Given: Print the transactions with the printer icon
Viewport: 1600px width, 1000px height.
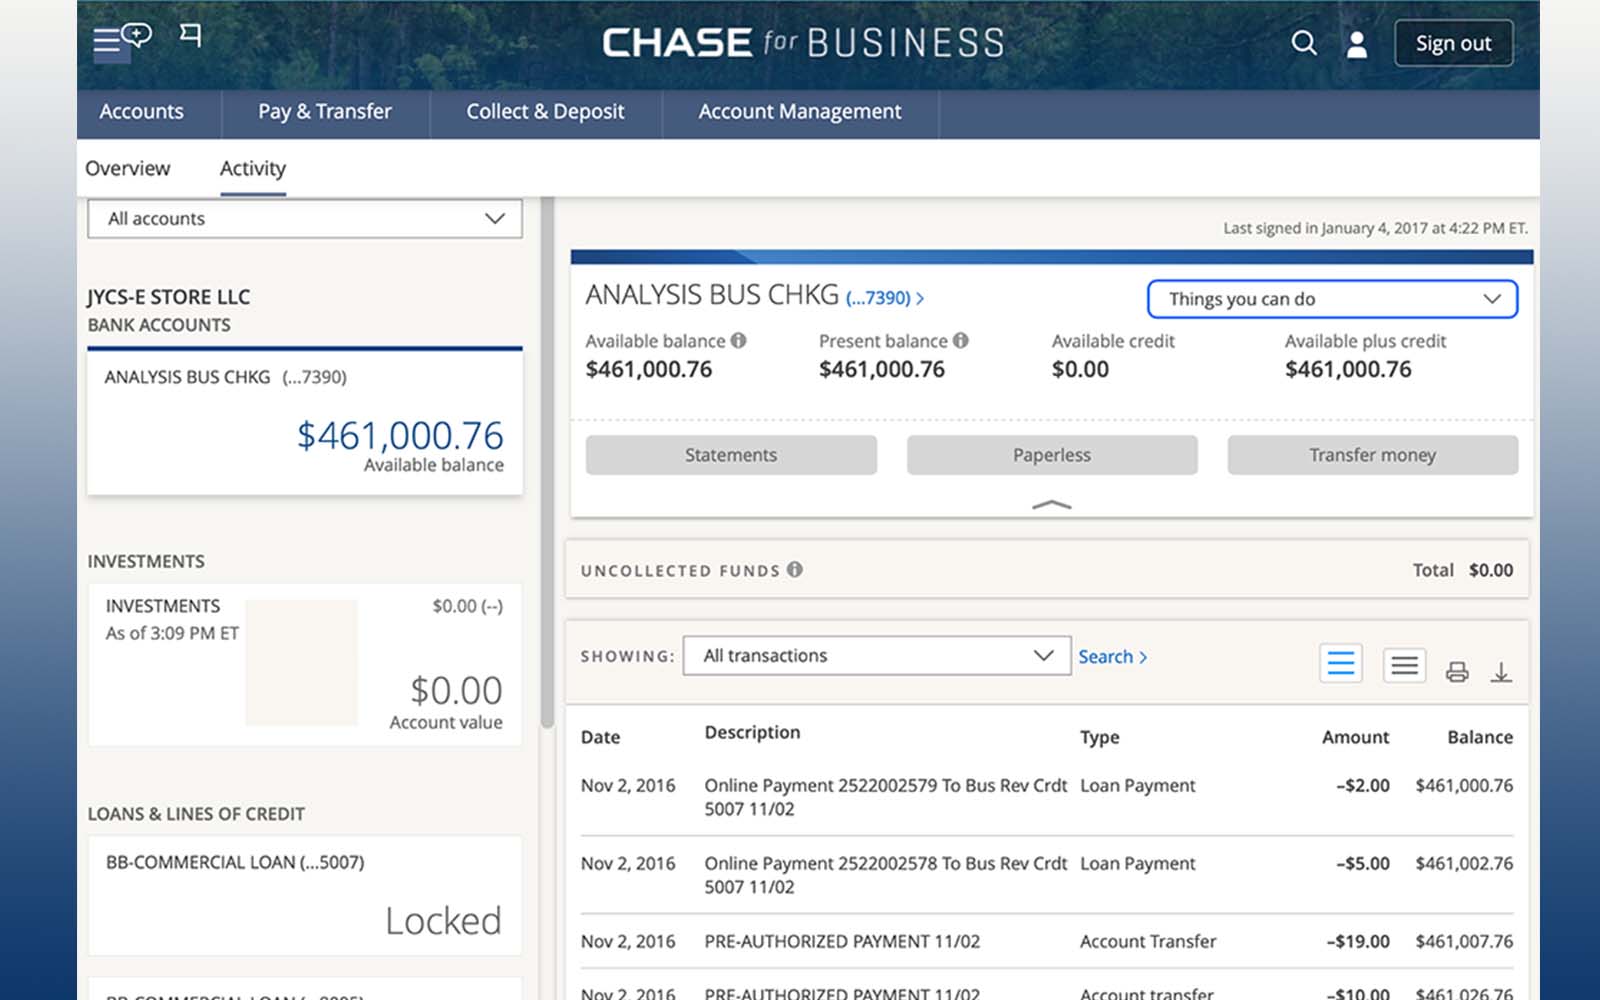Looking at the screenshot, I should click(x=1457, y=672).
